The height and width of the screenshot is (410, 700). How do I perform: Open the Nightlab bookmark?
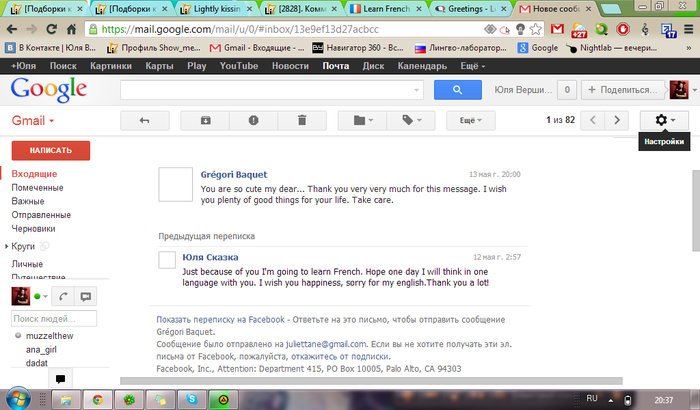612,48
